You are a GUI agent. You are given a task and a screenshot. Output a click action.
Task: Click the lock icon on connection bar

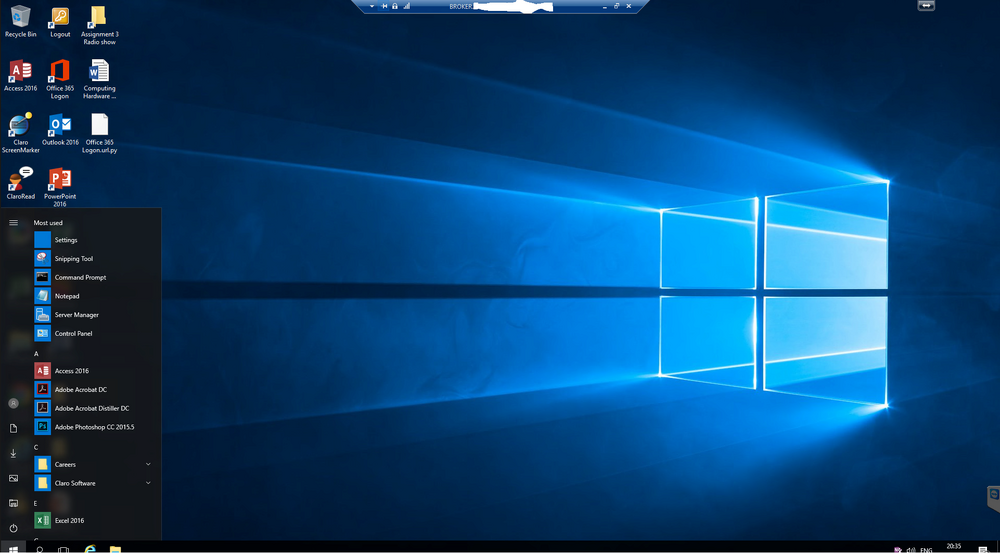[x=395, y=6]
